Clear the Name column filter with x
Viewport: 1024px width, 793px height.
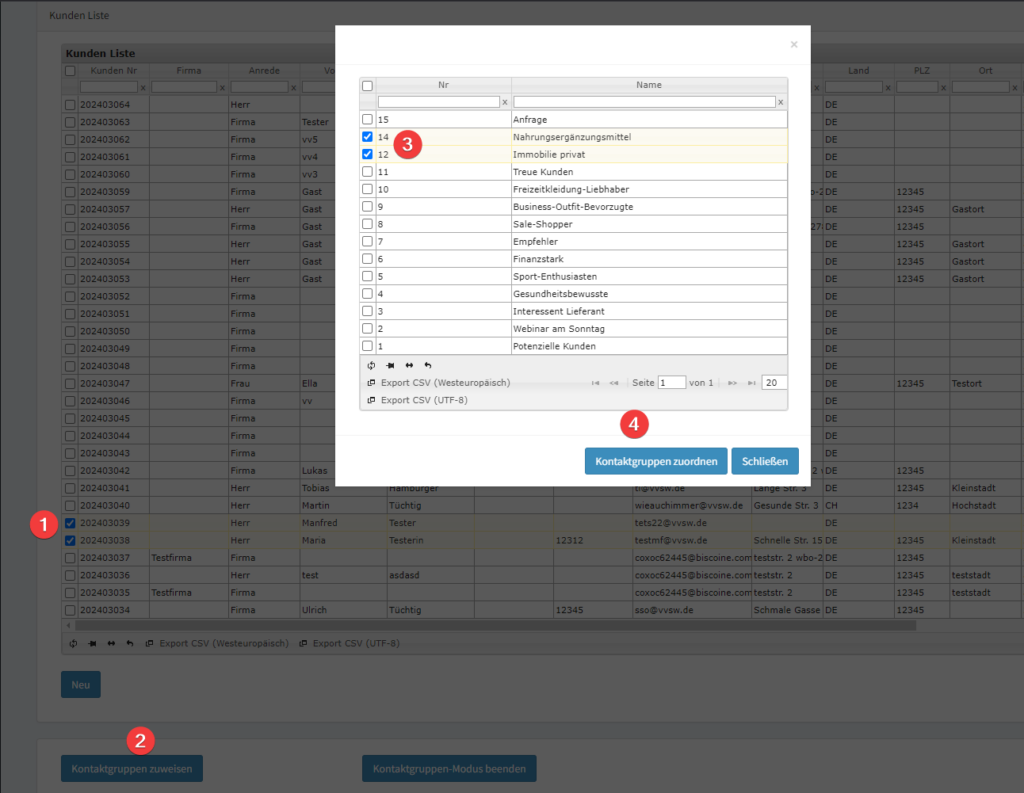[x=781, y=102]
